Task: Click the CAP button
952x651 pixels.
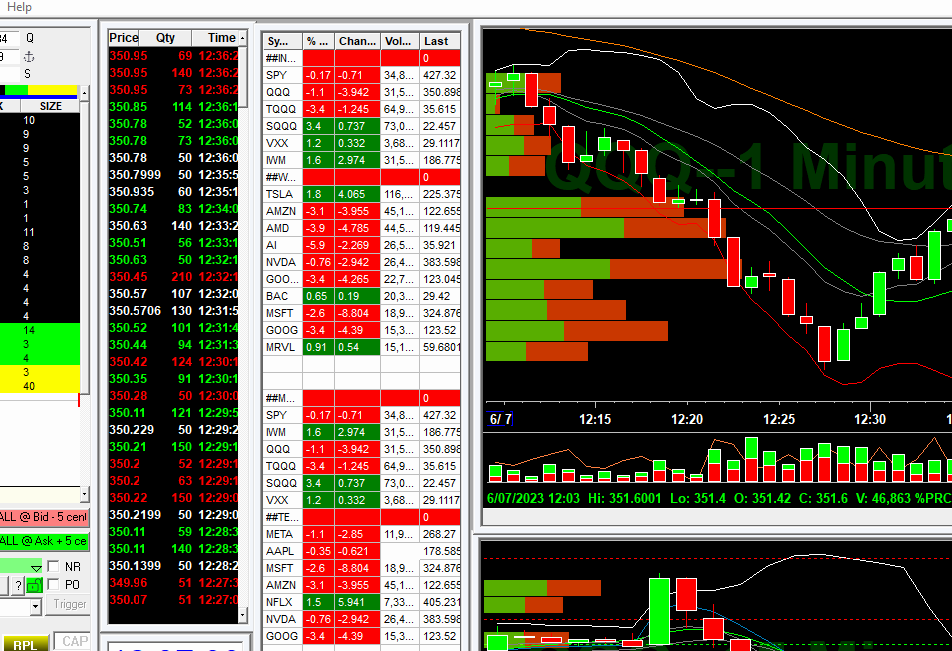Action: point(75,641)
